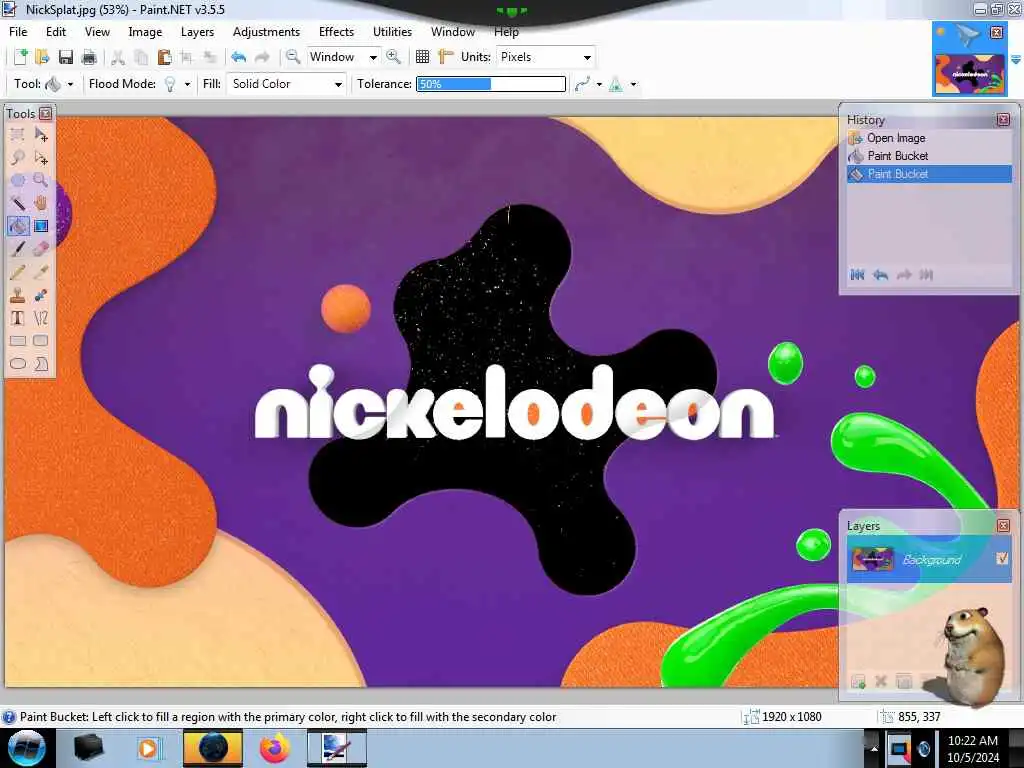Open the Utilities menu

click(392, 31)
